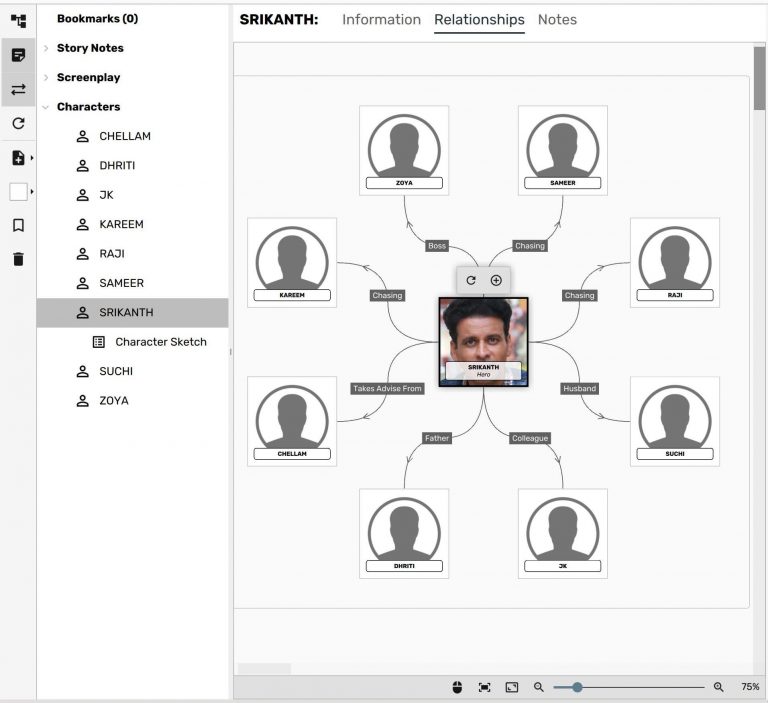
Task: Click the zoom-in magnifier in status bar
Action: (x=718, y=687)
